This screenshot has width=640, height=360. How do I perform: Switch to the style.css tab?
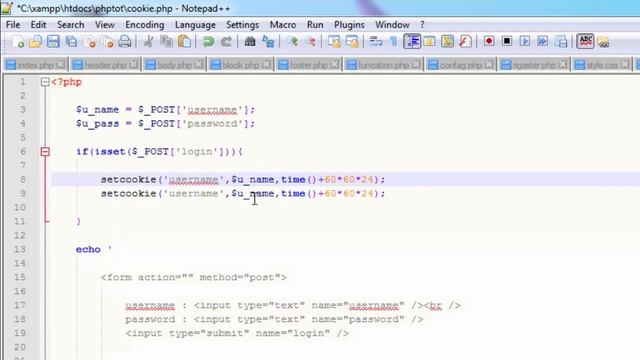602,65
